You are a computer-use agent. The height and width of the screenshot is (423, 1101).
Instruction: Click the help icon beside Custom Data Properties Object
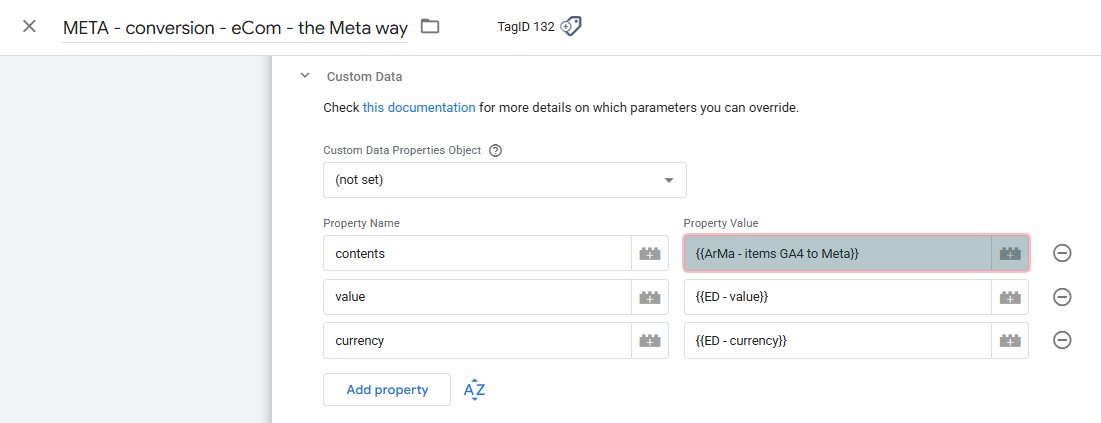pos(495,150)
